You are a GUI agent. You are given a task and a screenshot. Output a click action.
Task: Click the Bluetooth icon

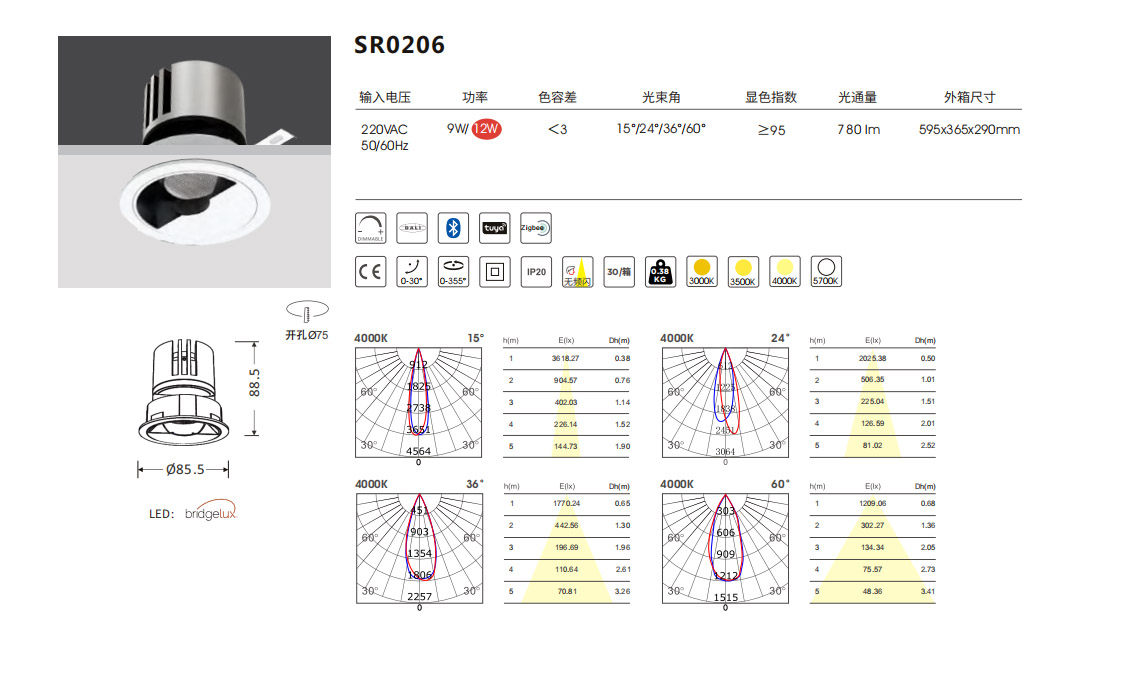click(x=453, y=228)
